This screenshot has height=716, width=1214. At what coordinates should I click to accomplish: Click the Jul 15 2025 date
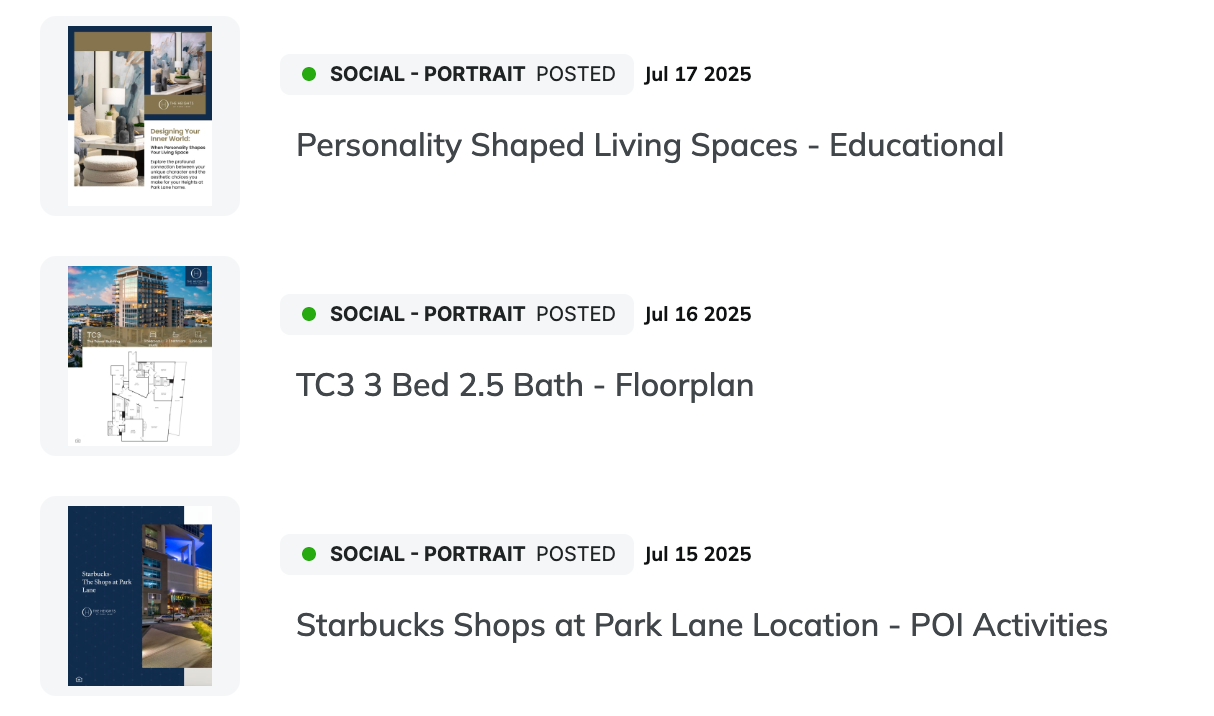tap(698, 554)
